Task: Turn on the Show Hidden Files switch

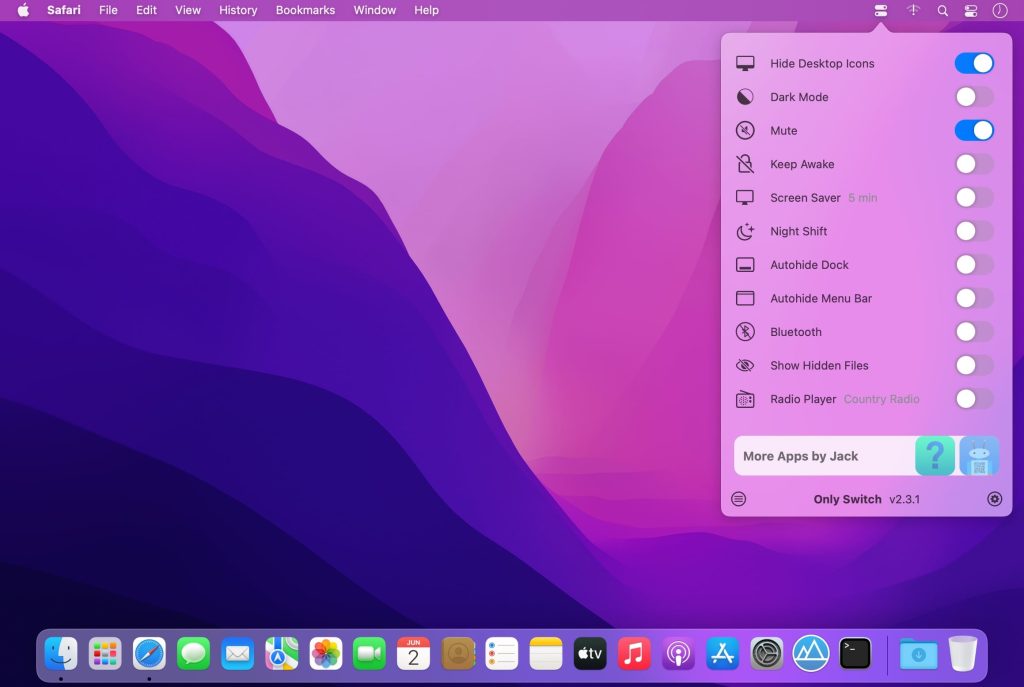Action: (973, 365)
